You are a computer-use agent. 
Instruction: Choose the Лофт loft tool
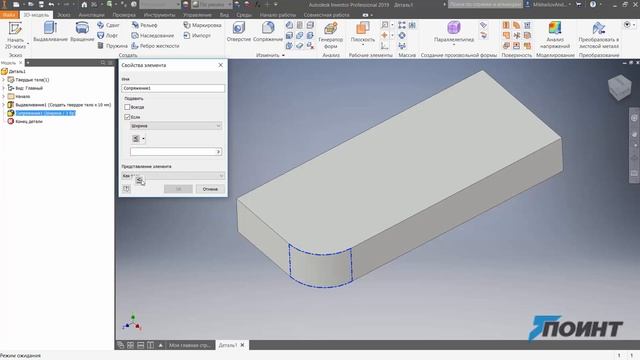108,36
